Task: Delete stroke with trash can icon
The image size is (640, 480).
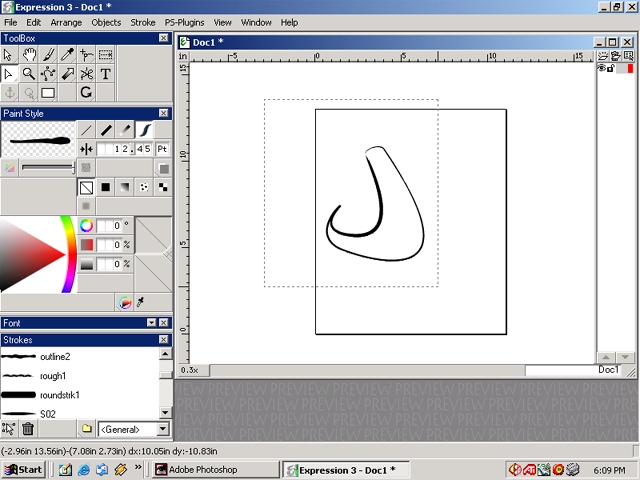Action: tap(28, 429)
